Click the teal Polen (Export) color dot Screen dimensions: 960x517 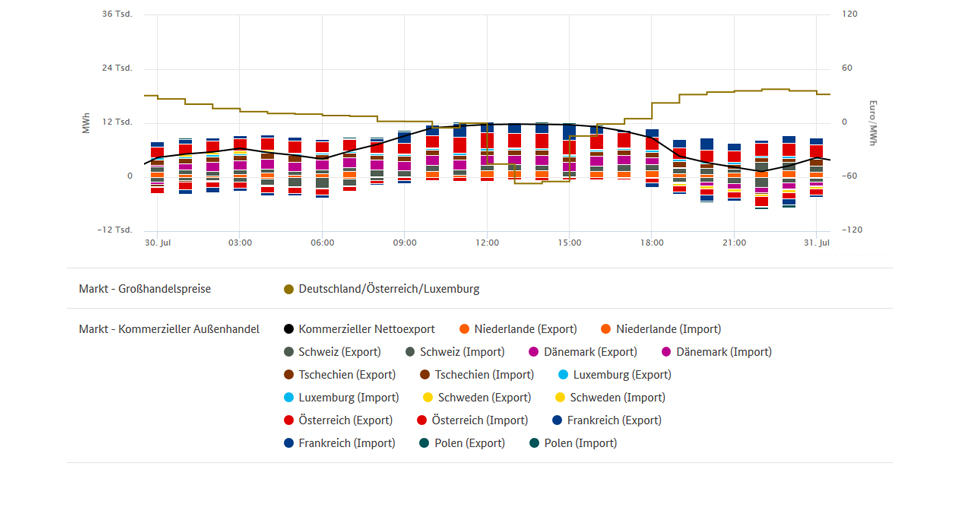pos(424,443)
